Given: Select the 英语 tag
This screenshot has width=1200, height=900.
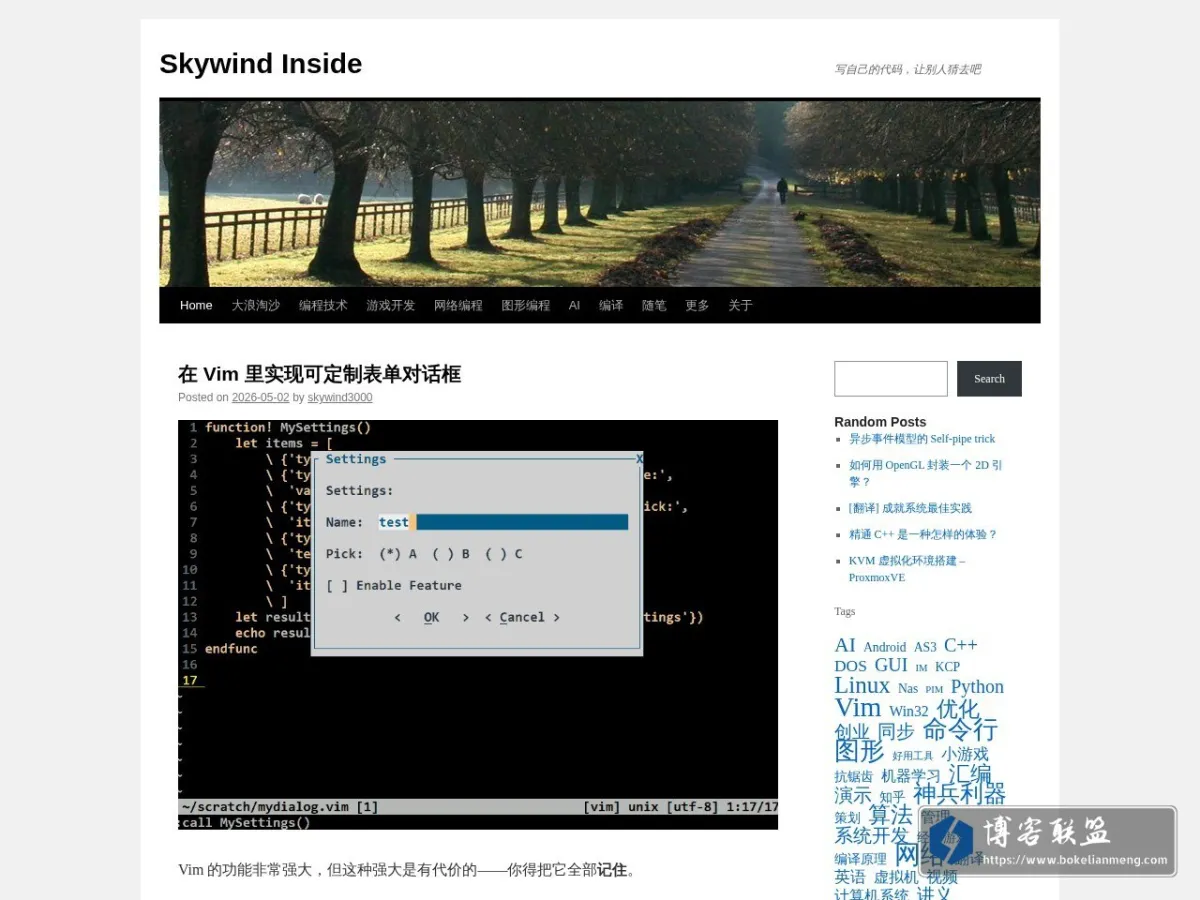Looking at the screenshot, I should click(850, 877).
